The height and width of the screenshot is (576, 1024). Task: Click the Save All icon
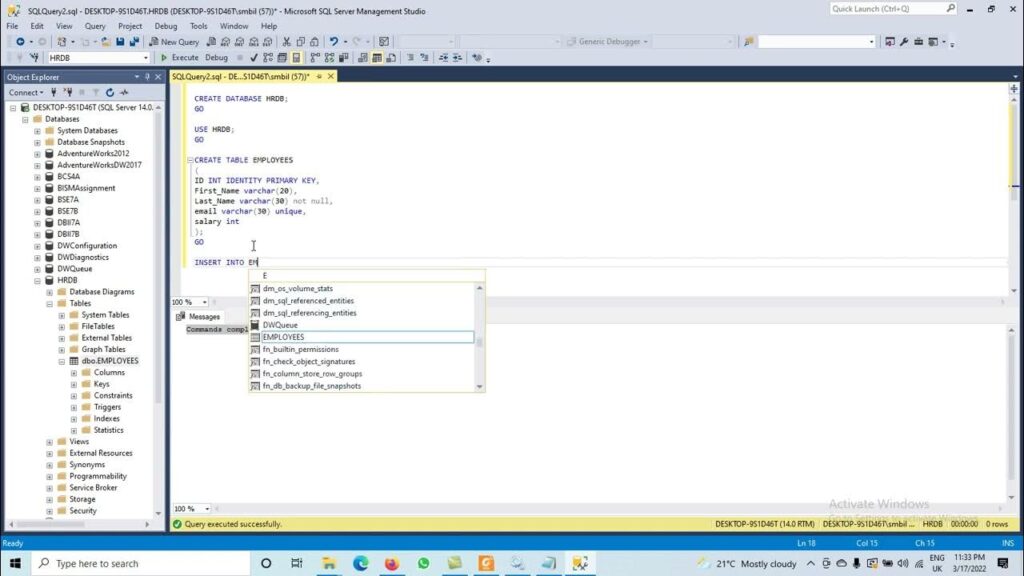click(x=135, y=42)
